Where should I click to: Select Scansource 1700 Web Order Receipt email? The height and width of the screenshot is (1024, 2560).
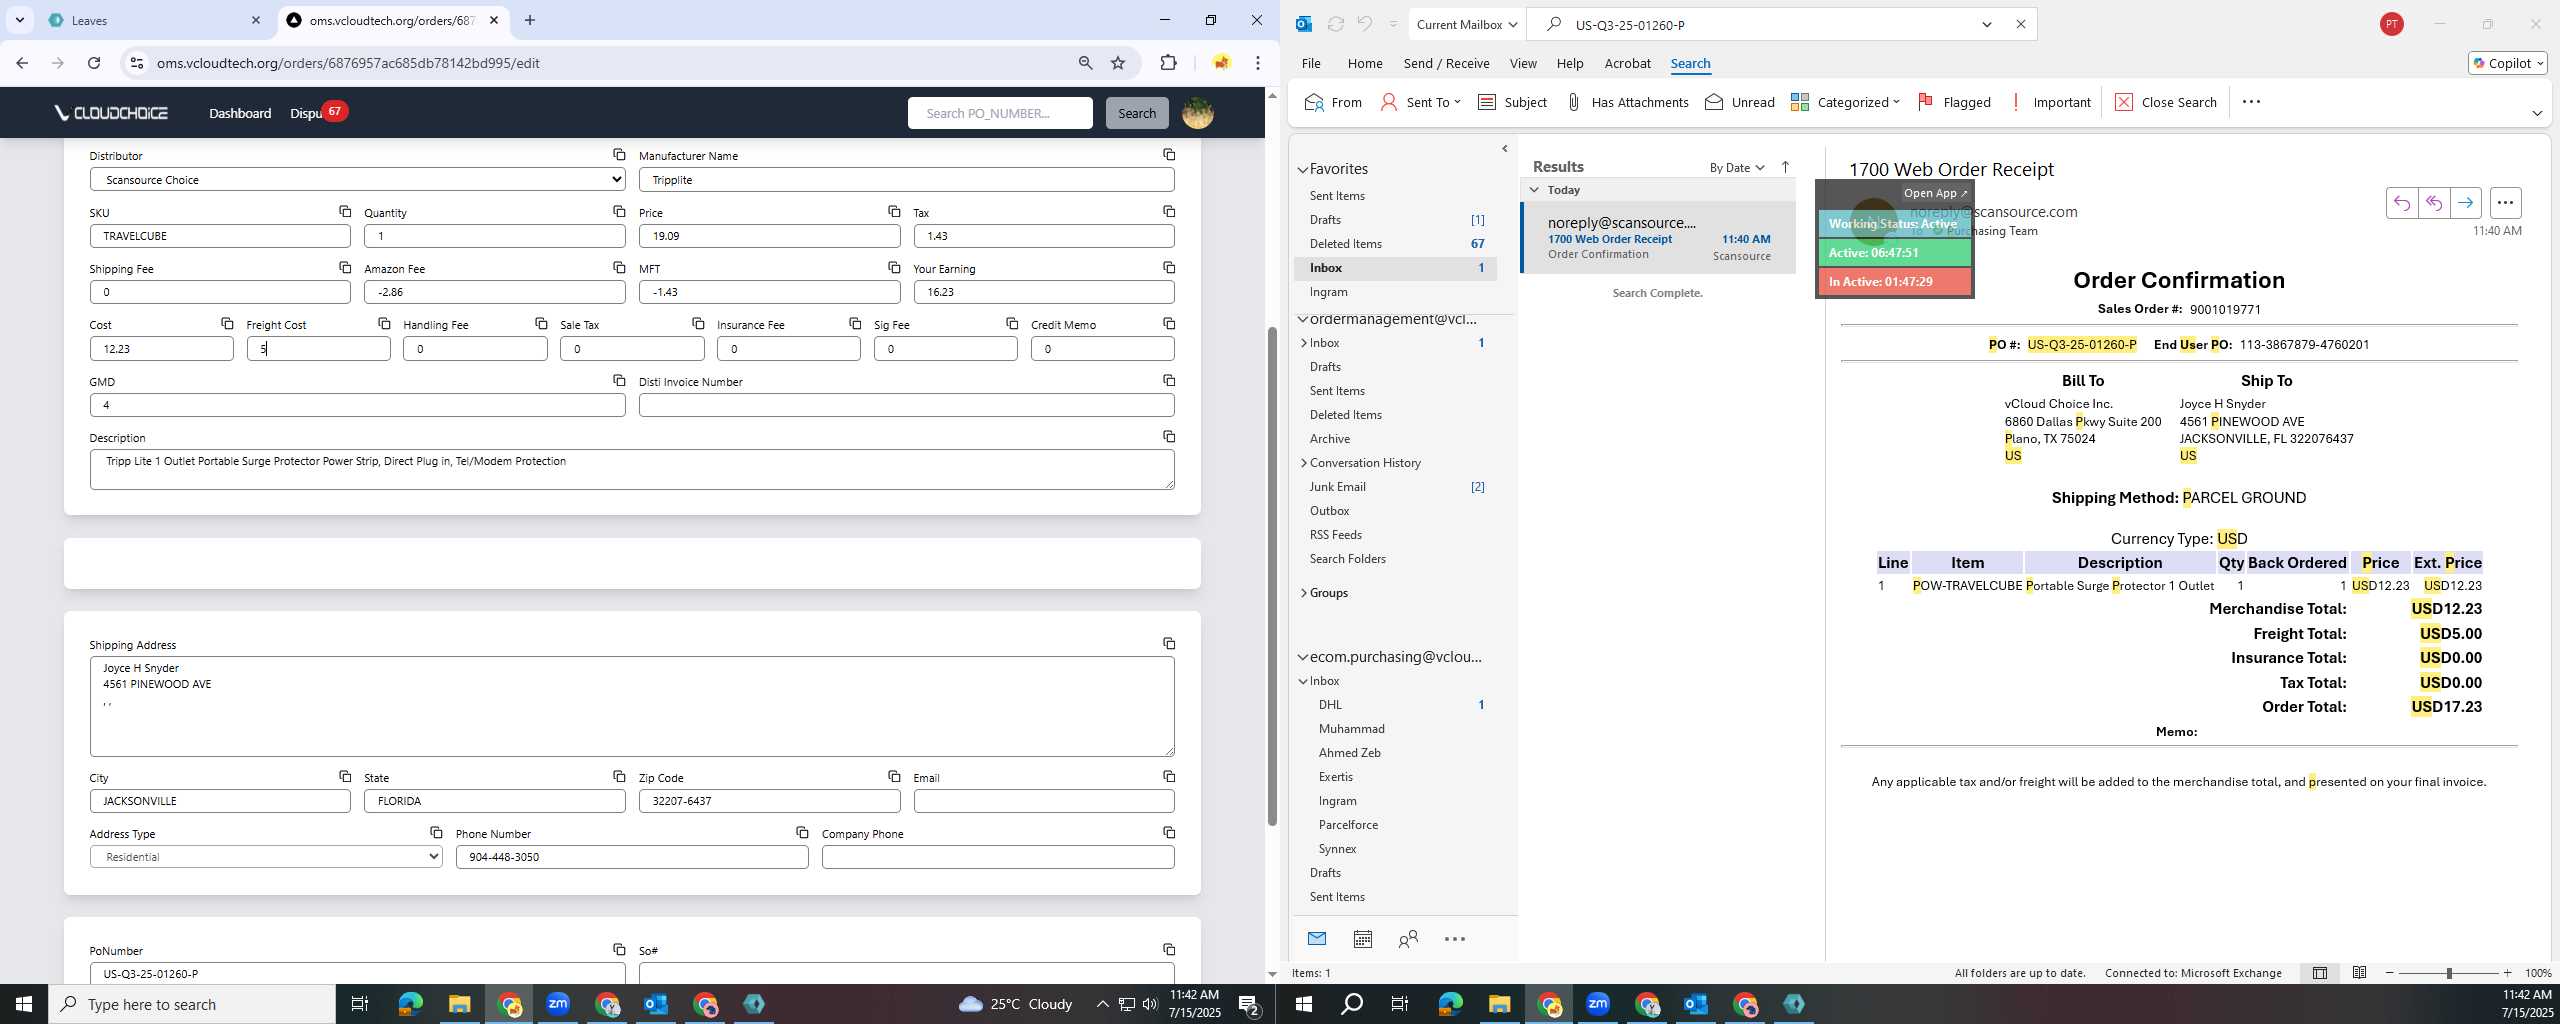(x=1658, y=238)
